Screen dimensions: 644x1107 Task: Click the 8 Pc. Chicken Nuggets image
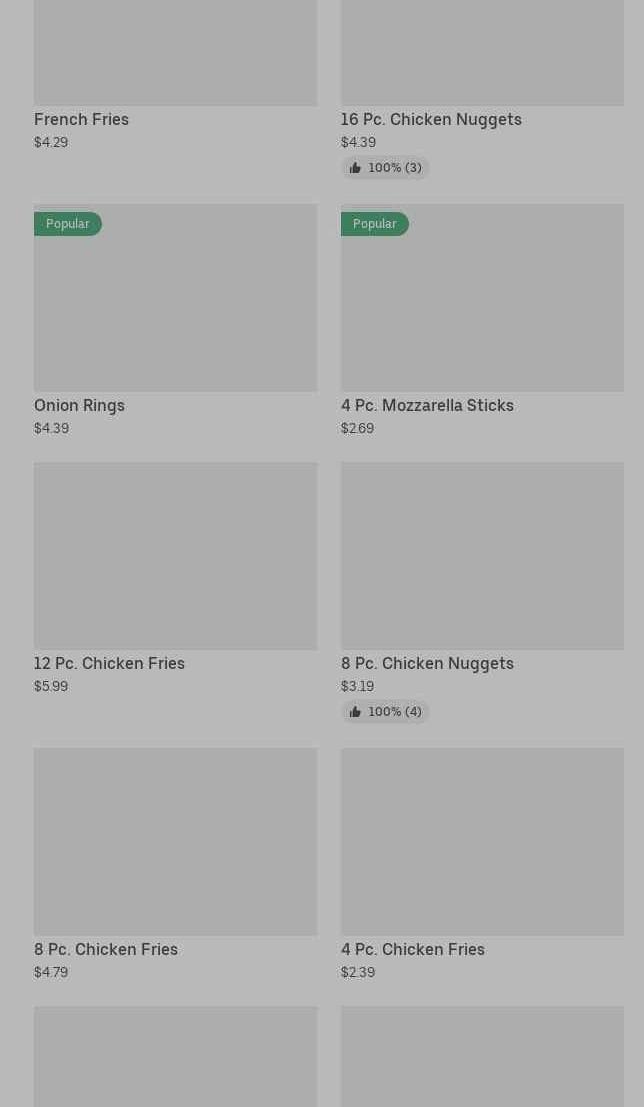482,556
